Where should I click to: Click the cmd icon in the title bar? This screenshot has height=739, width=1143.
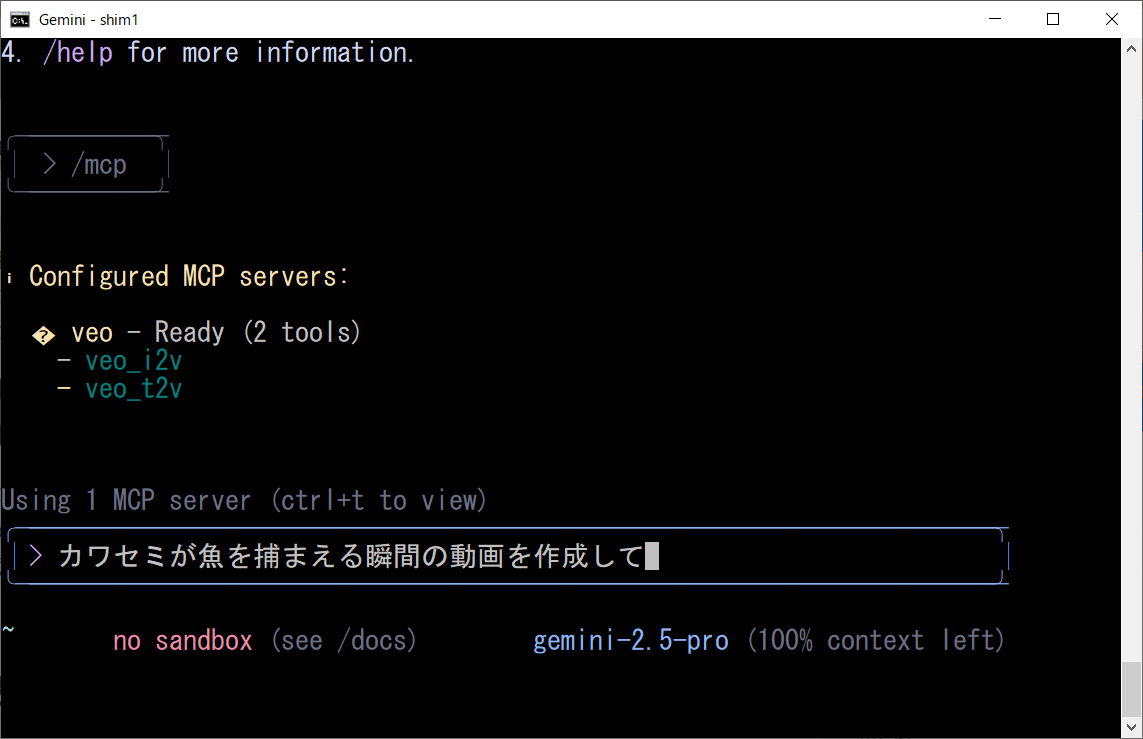pos(19,19)
